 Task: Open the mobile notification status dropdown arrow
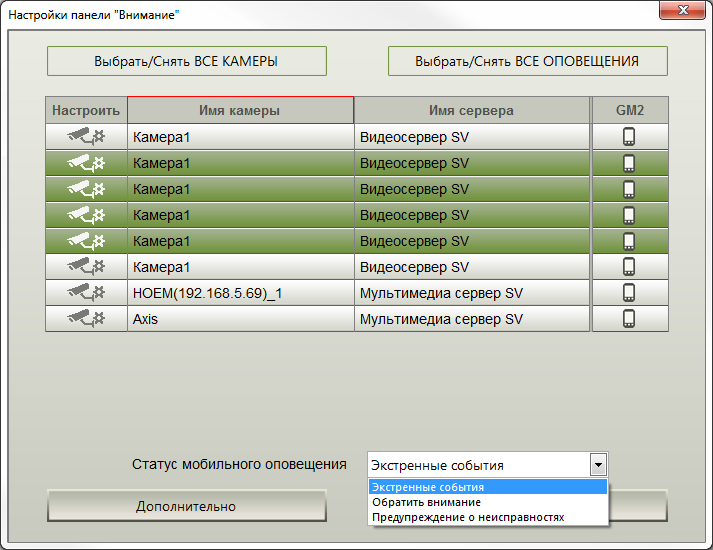(x=598, y=465)
